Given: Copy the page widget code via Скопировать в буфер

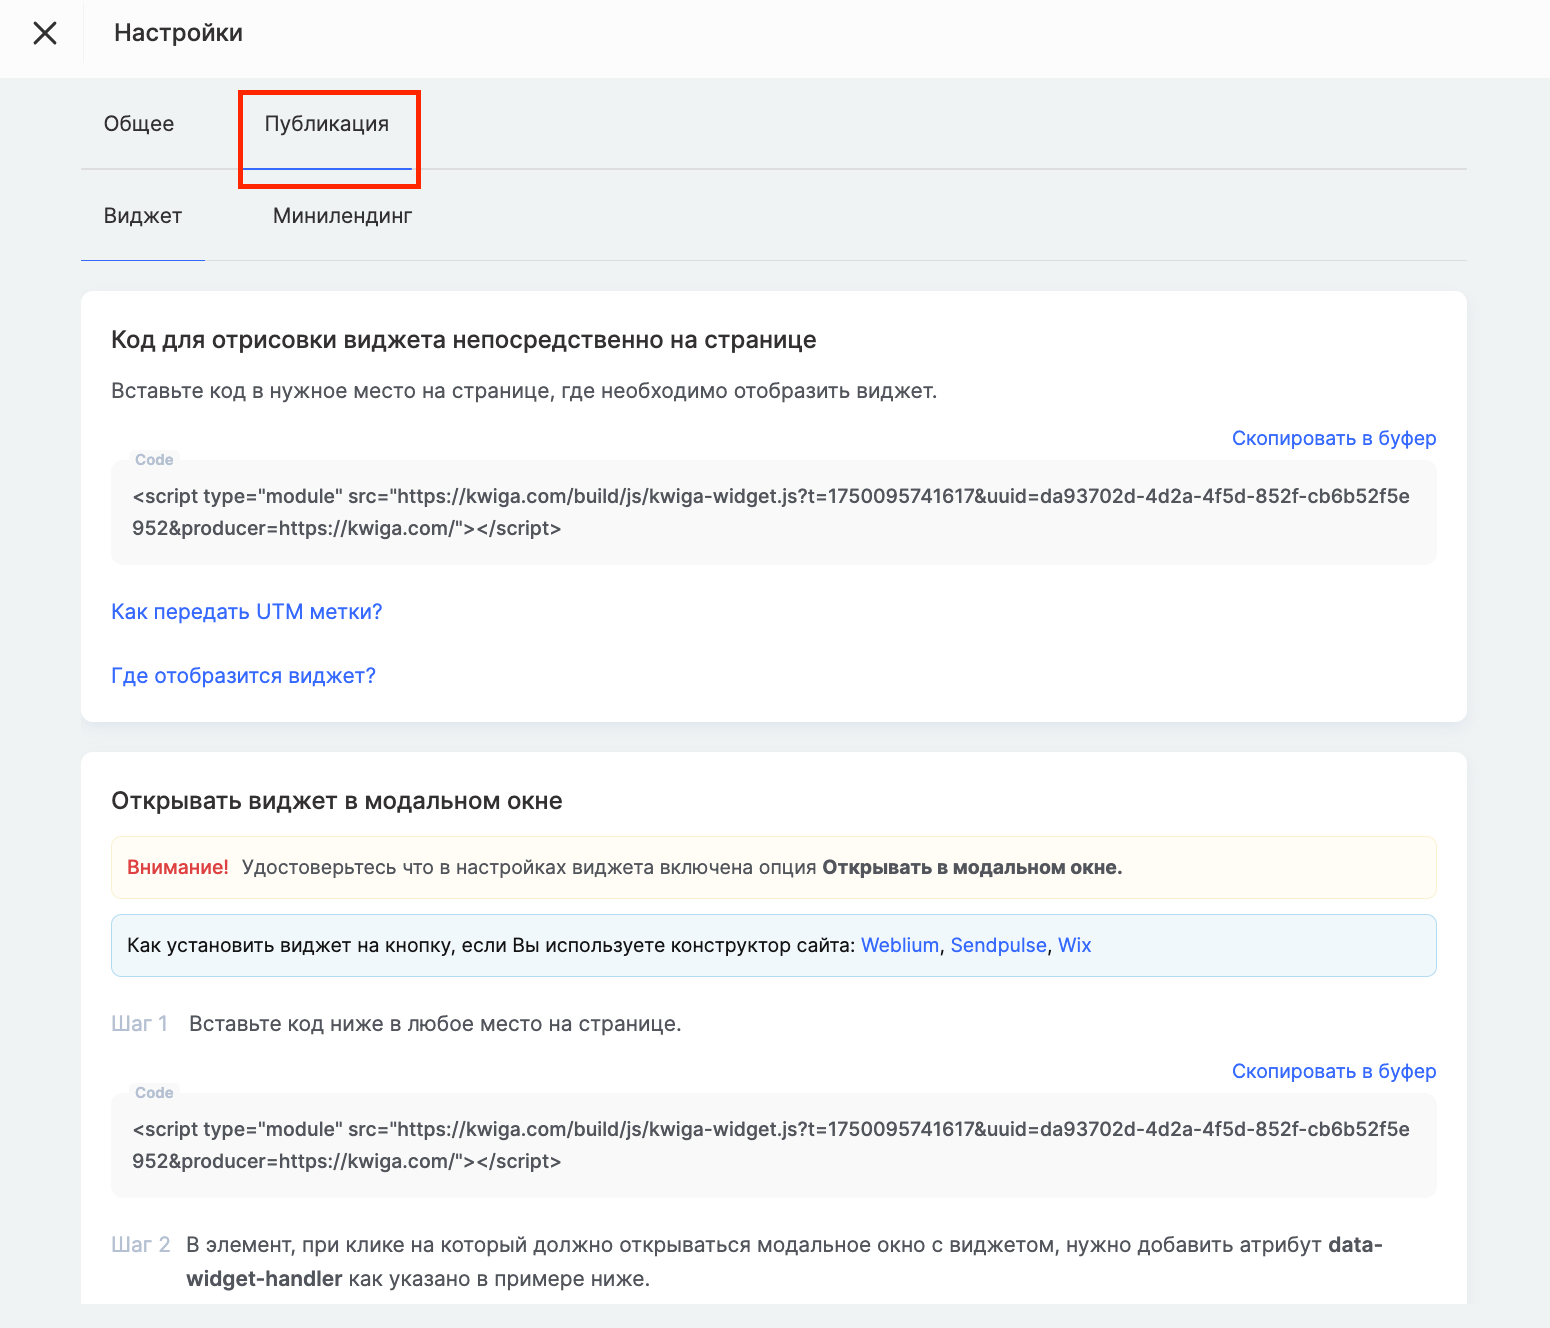Looking at the screenshot, I should point(1334,438).
